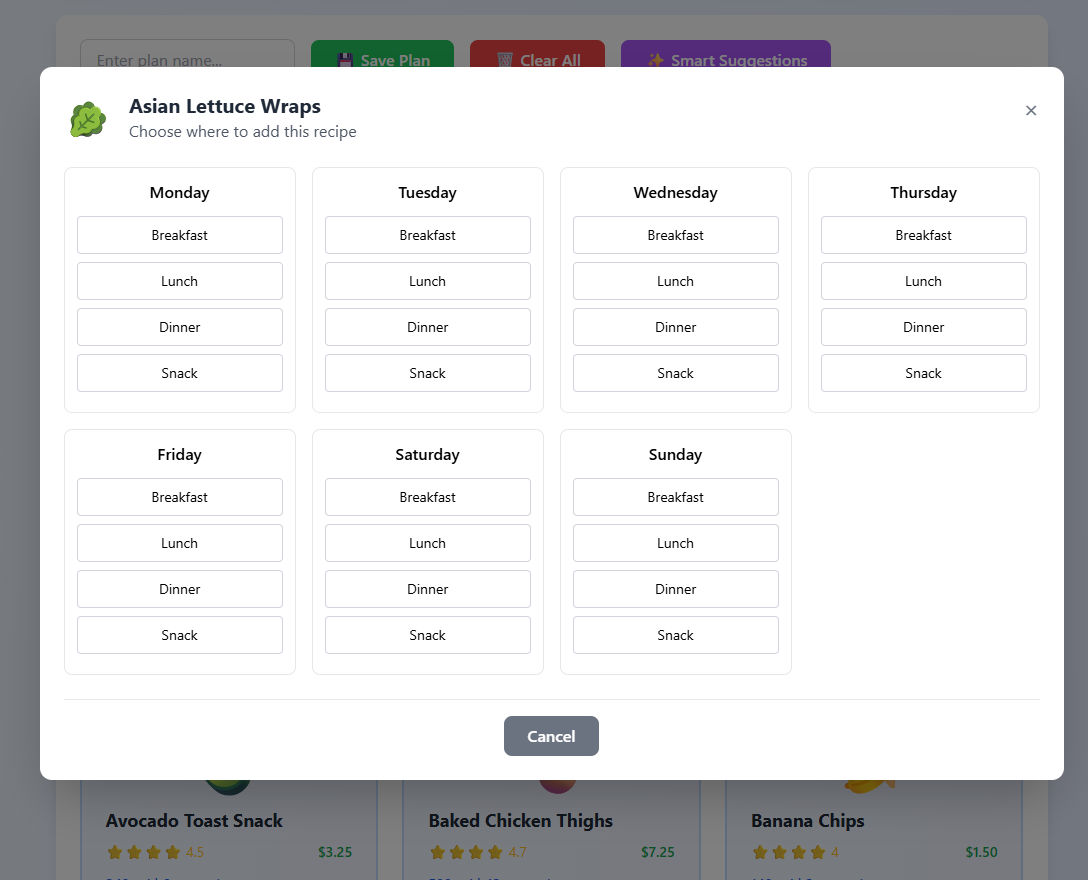Add recipe to Thursday Lunch
The width and height of the screenshot is (1088, 880).
pos(924,281)
